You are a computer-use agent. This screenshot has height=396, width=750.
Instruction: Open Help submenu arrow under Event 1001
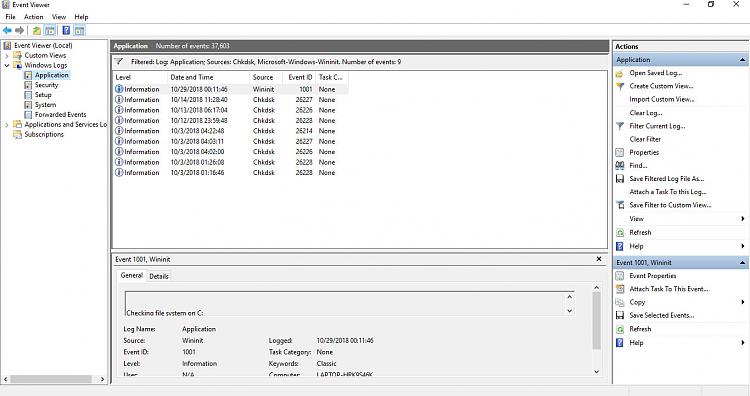(x=743, y=343)
